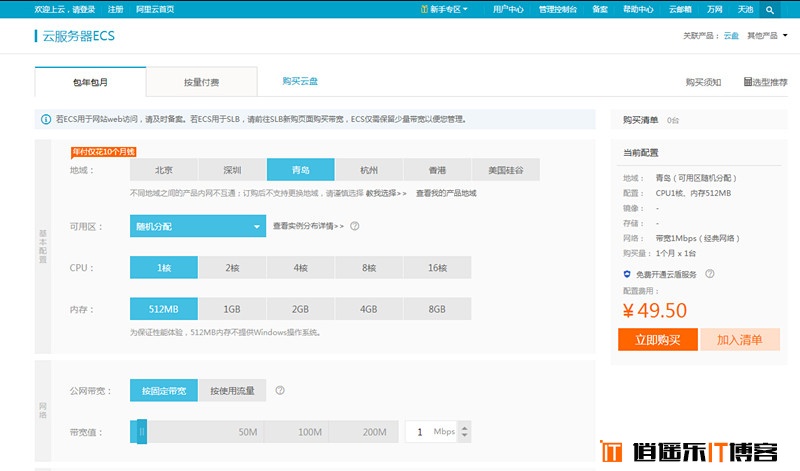Open 购买云盘 tab
The width and height of the screenshot is (800, 471).
300,81
